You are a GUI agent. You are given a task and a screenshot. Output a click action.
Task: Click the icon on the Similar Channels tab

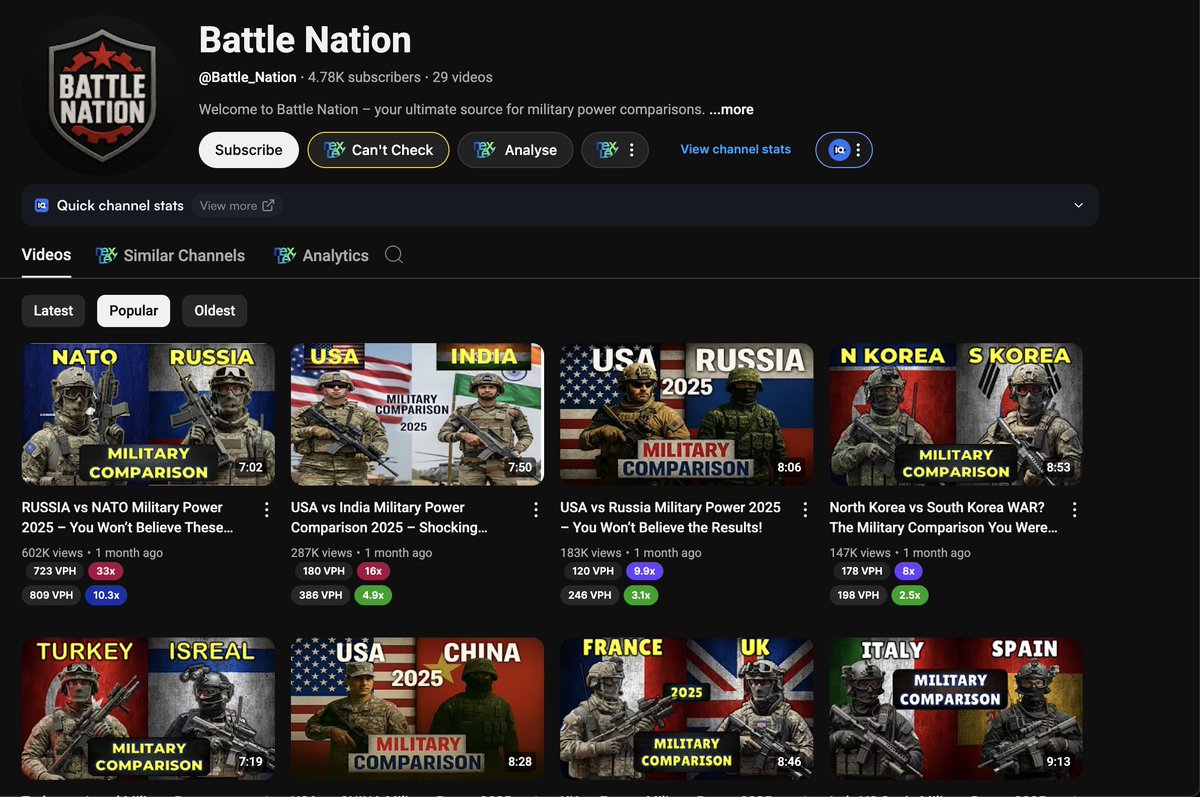pos(106,255)
